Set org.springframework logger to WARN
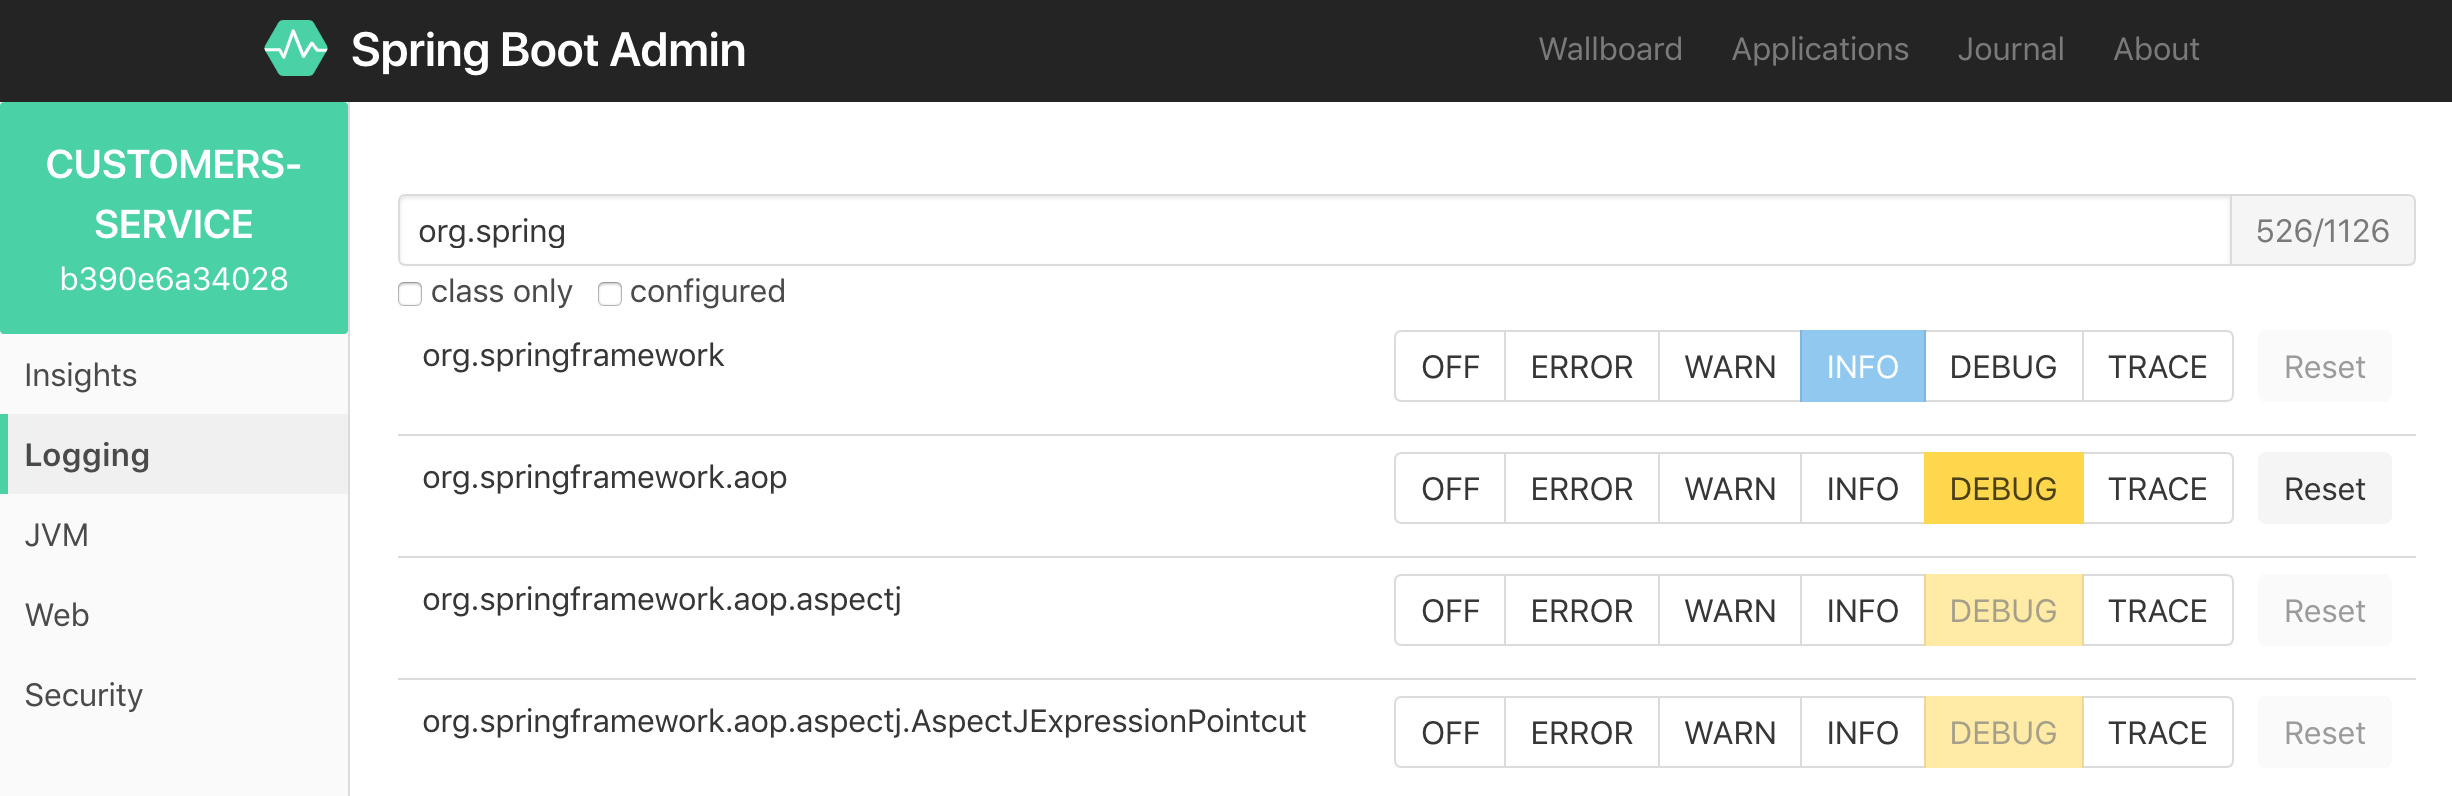Viewport: 2452px width, 796px height. (1730, 367)
